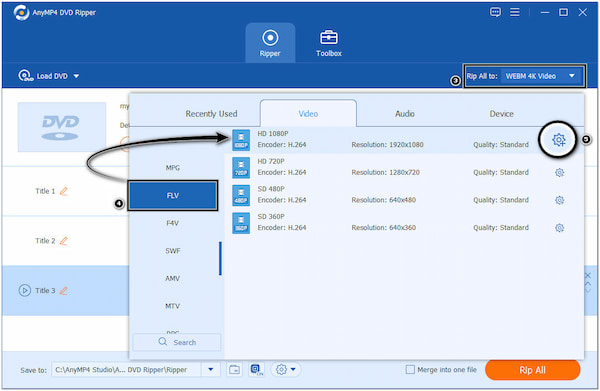Open custom settings for HD 1080P profile
This screenshot has height=391, width=600.
click(559, 140)
